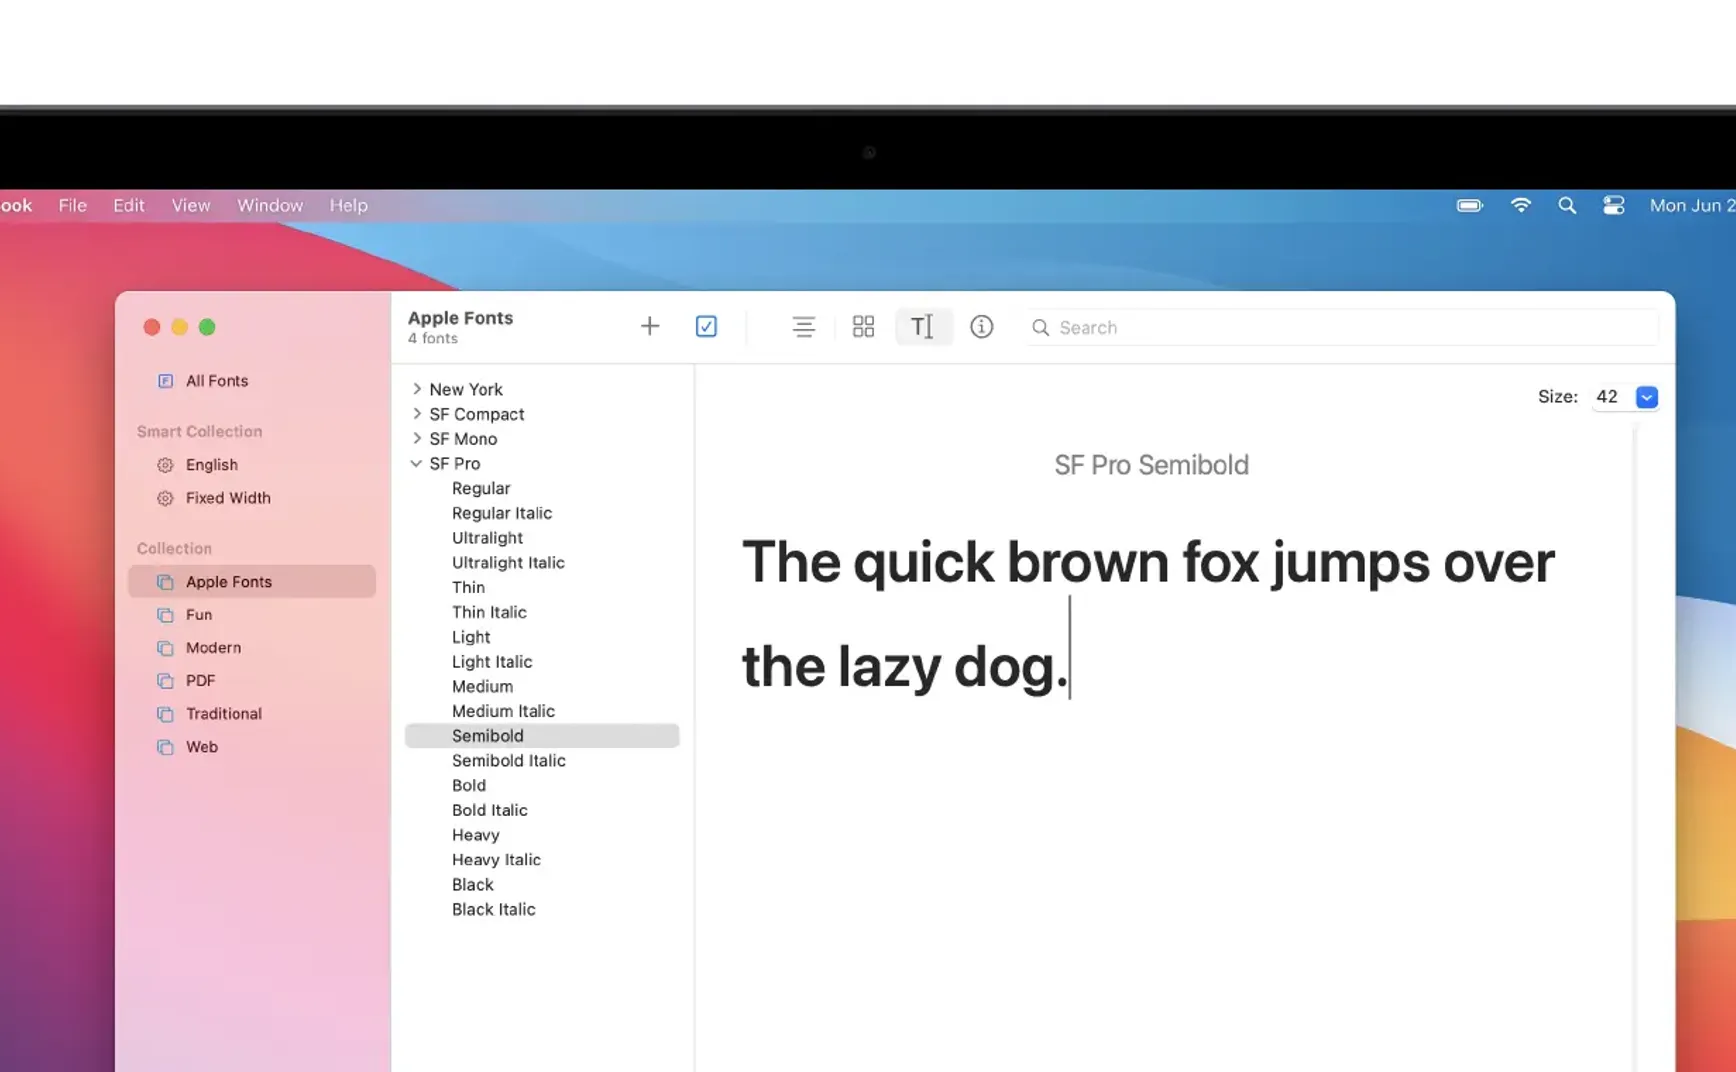The image size is (1736, 1072).
Task: Switch to sample list view icon
Action: coord(803,326)
